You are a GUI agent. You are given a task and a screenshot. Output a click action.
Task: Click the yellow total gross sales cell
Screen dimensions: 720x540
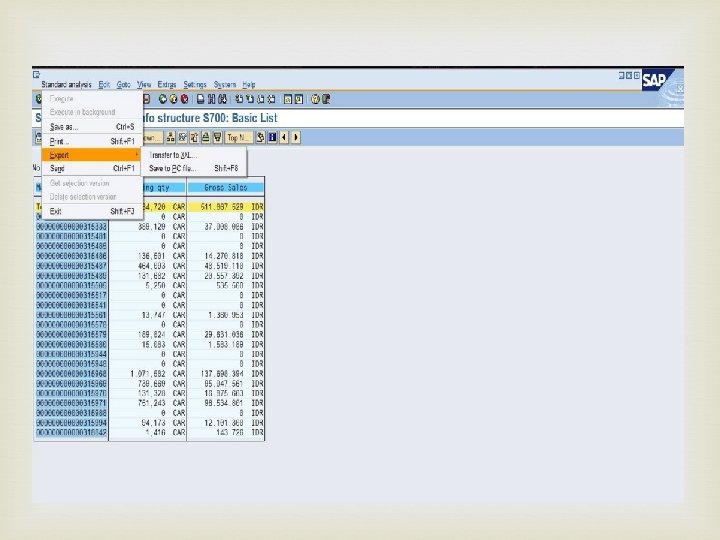[x=225, y=207]
